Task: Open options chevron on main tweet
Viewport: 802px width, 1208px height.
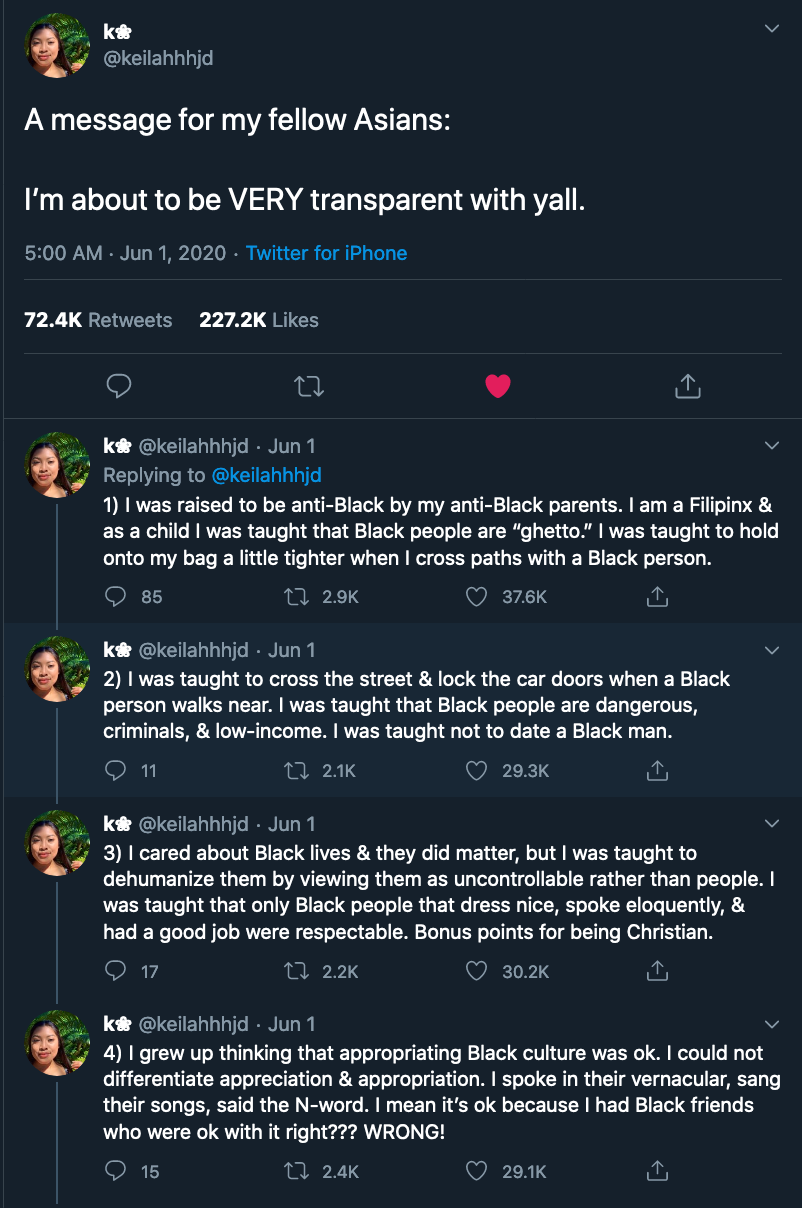Action: 771,30
